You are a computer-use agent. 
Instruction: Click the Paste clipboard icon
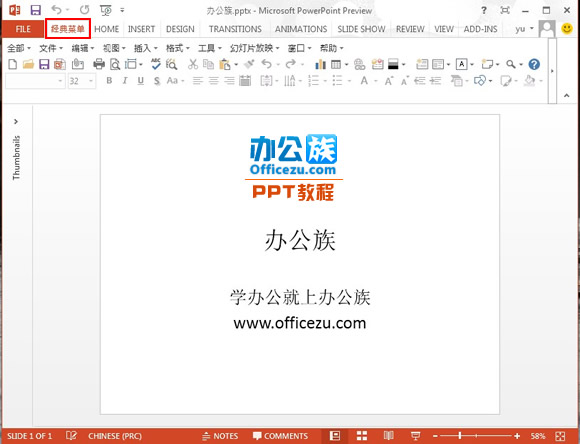[x=225, y=64]
